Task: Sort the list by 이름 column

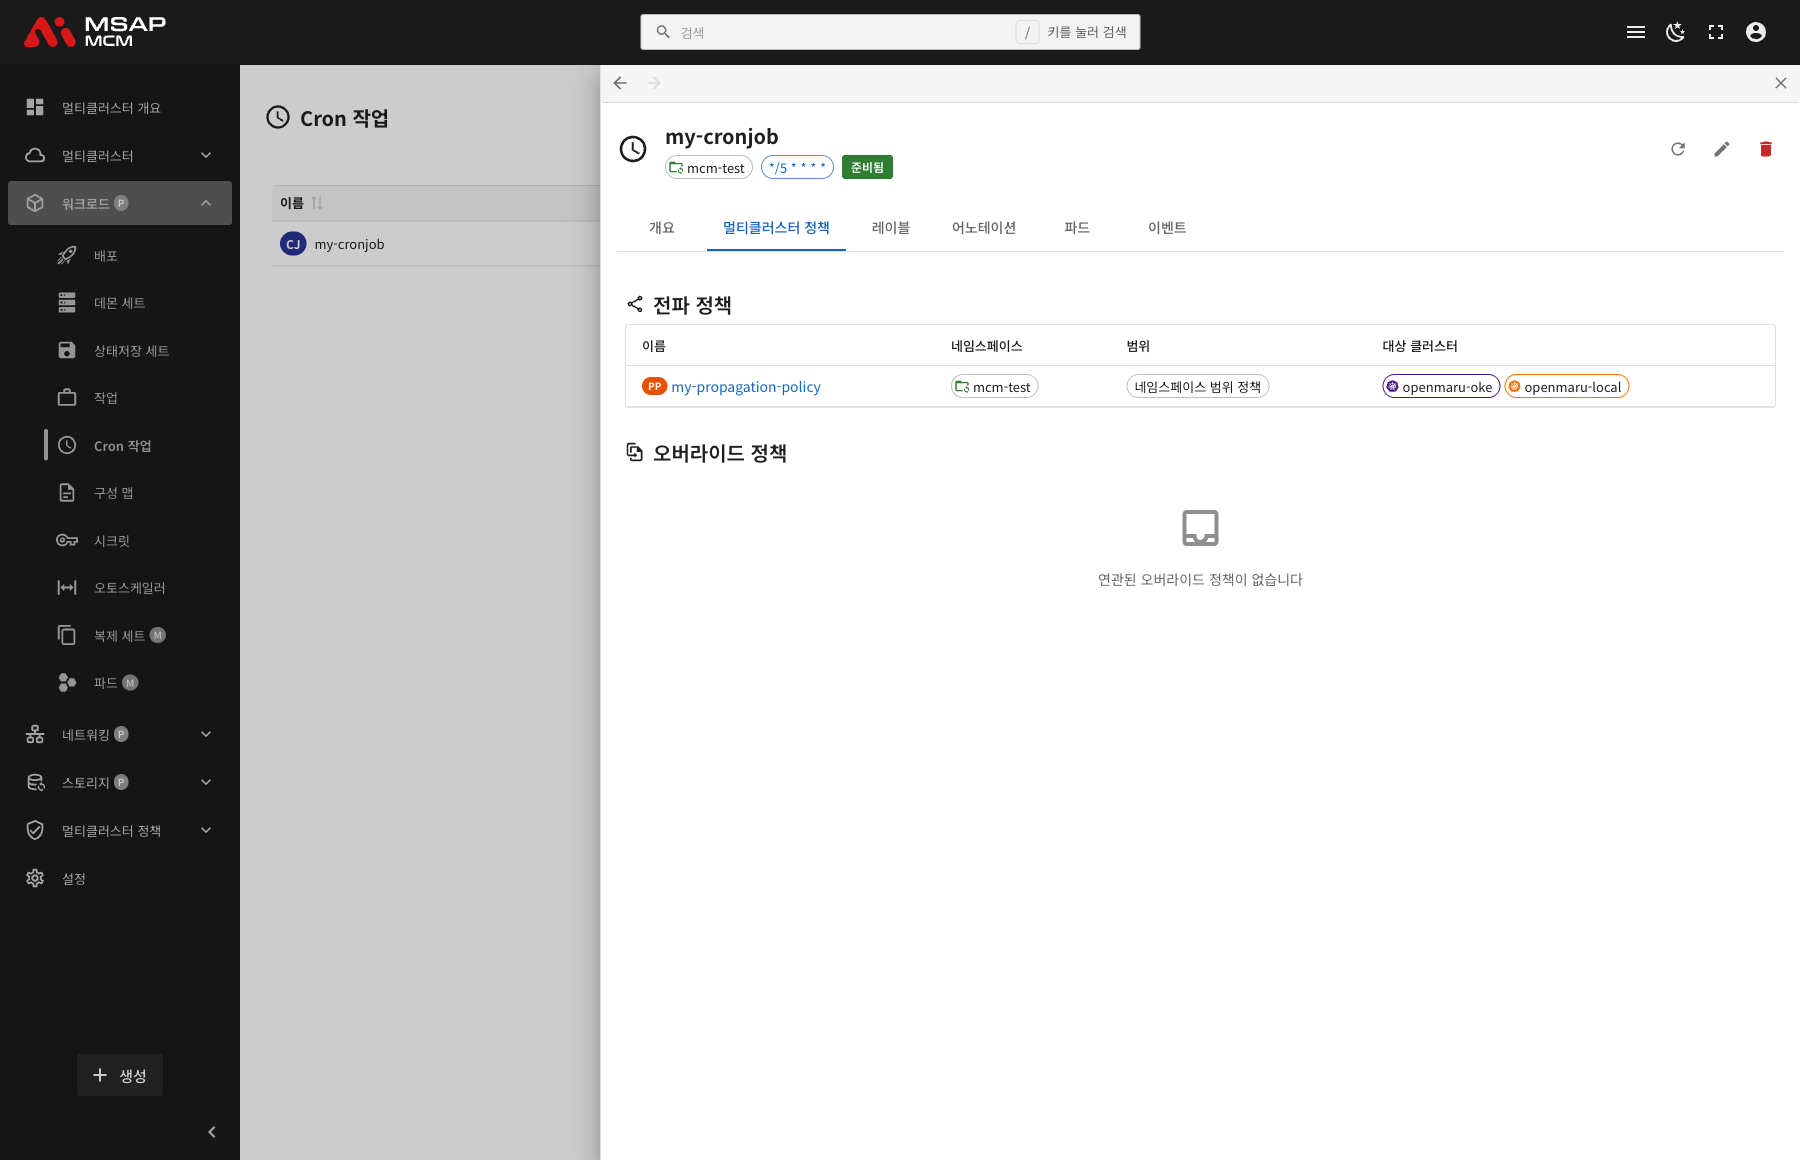Action: pyautogui.click(x=301, y=203)
